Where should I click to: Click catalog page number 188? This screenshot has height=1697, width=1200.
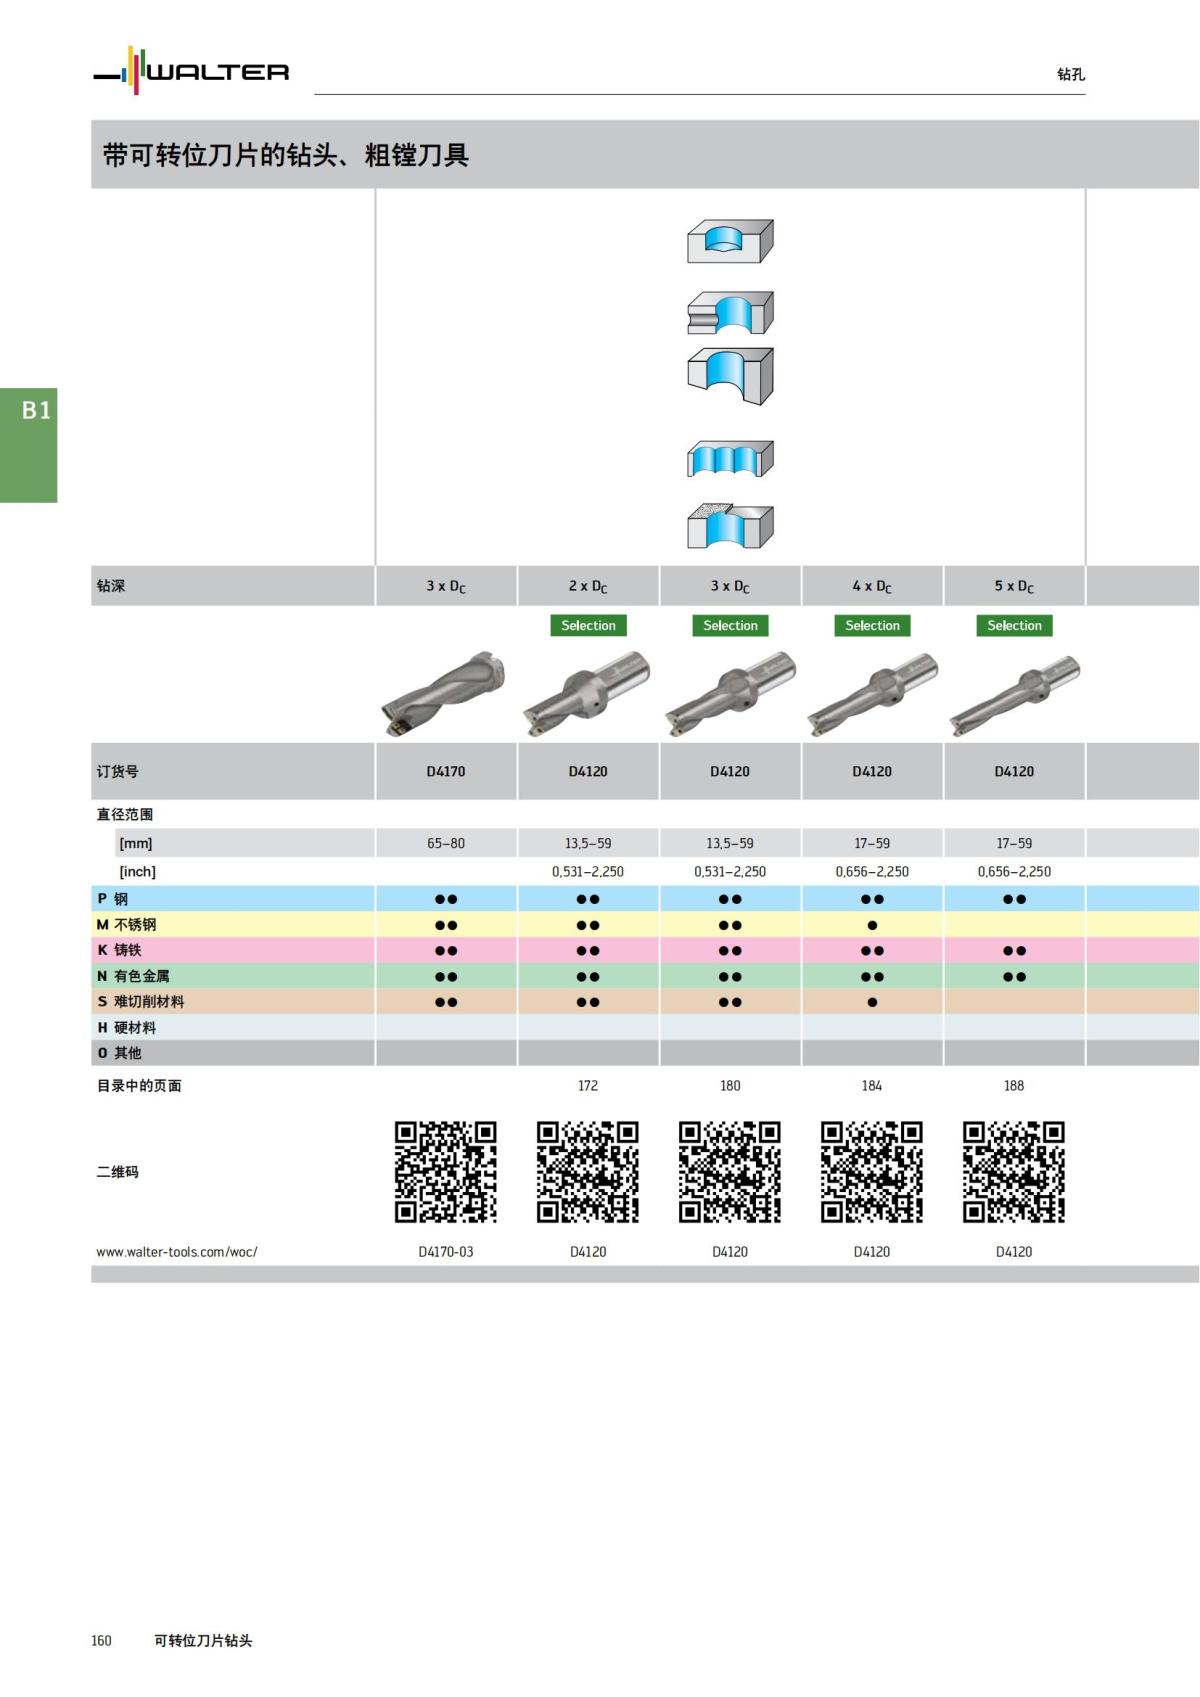point(1014,1085)
